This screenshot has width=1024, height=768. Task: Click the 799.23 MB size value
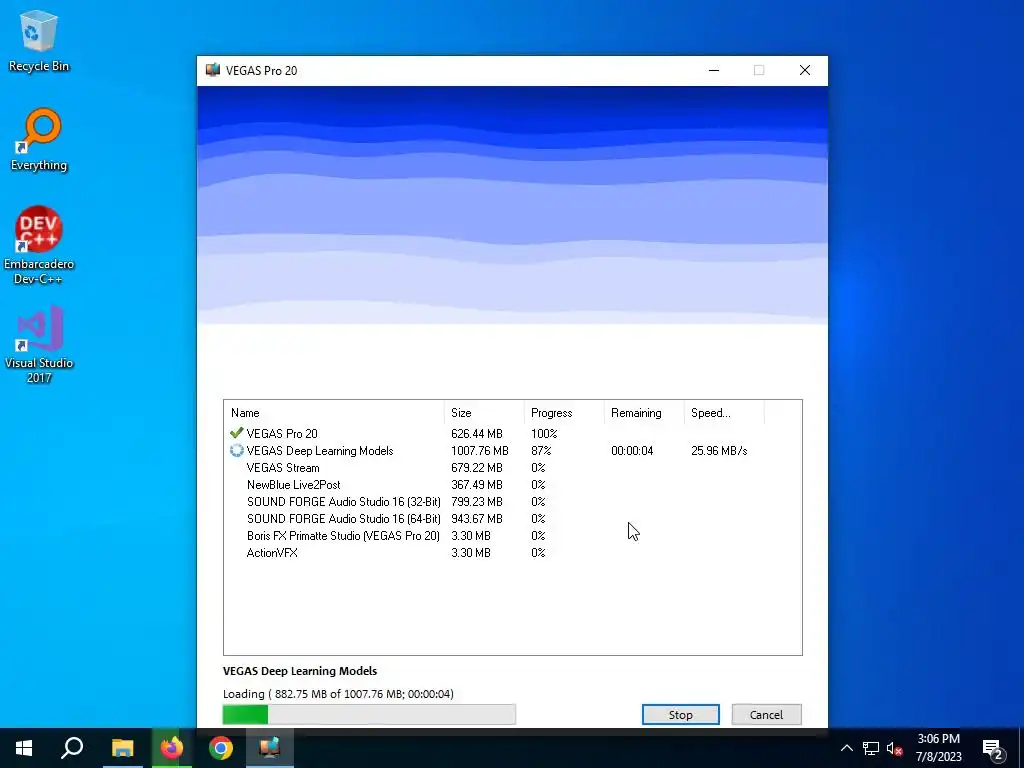pos(477,502)
